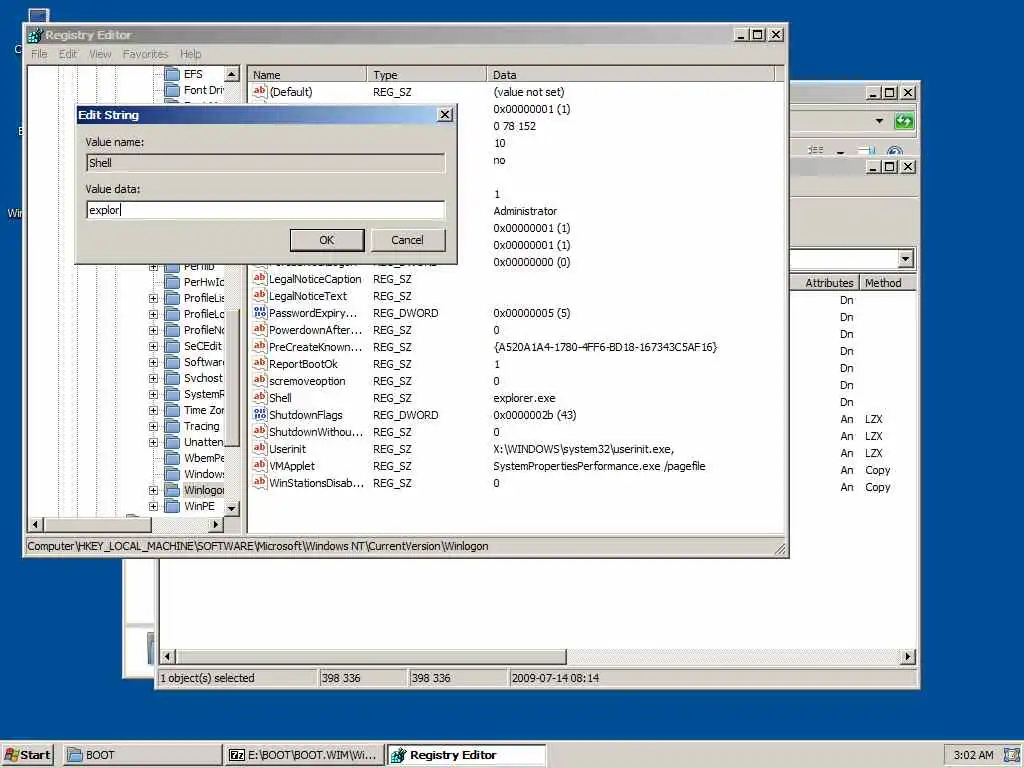1024x768 pixels.
Task: Open the Edit menu in Registry Editor
Action: coord(68,54)
